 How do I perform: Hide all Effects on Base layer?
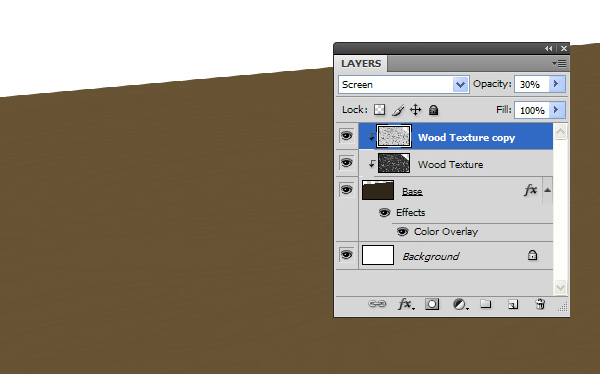[x=385, y=212]
